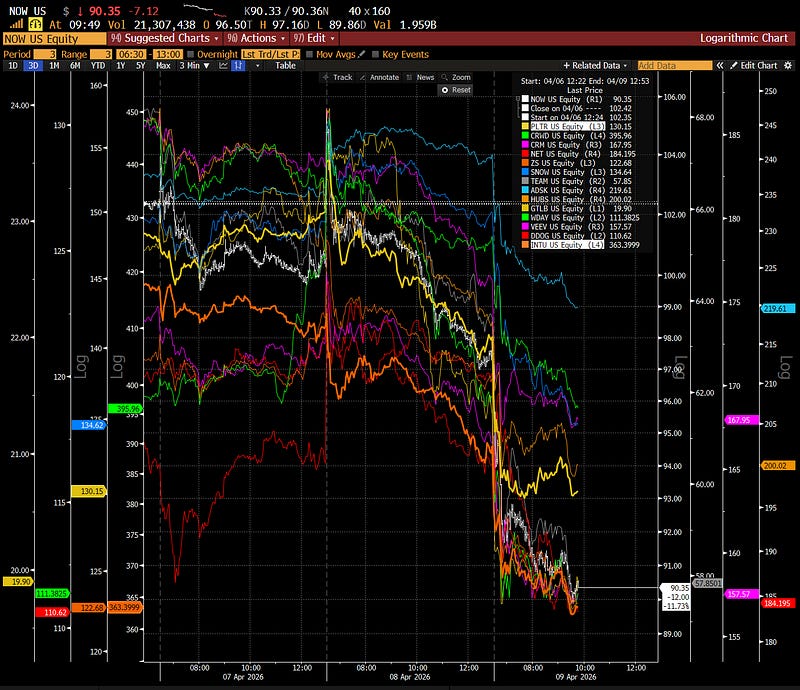Click the 13:00 end time field
The image size is (800, 690).
click(168, 54)
